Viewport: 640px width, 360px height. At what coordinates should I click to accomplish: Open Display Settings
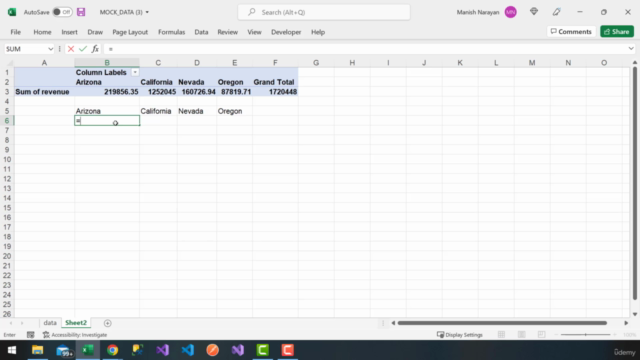coord(460,335)
